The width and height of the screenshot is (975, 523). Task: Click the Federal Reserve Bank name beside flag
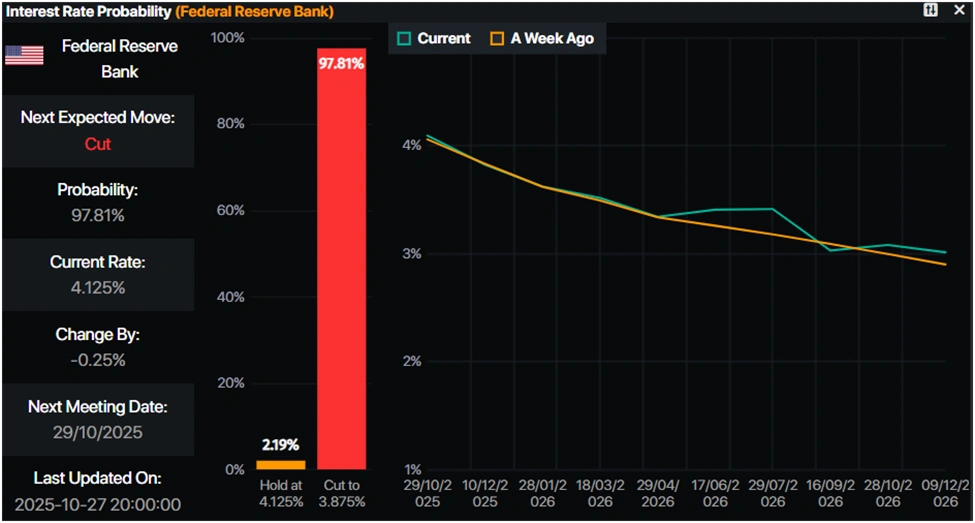120,59
